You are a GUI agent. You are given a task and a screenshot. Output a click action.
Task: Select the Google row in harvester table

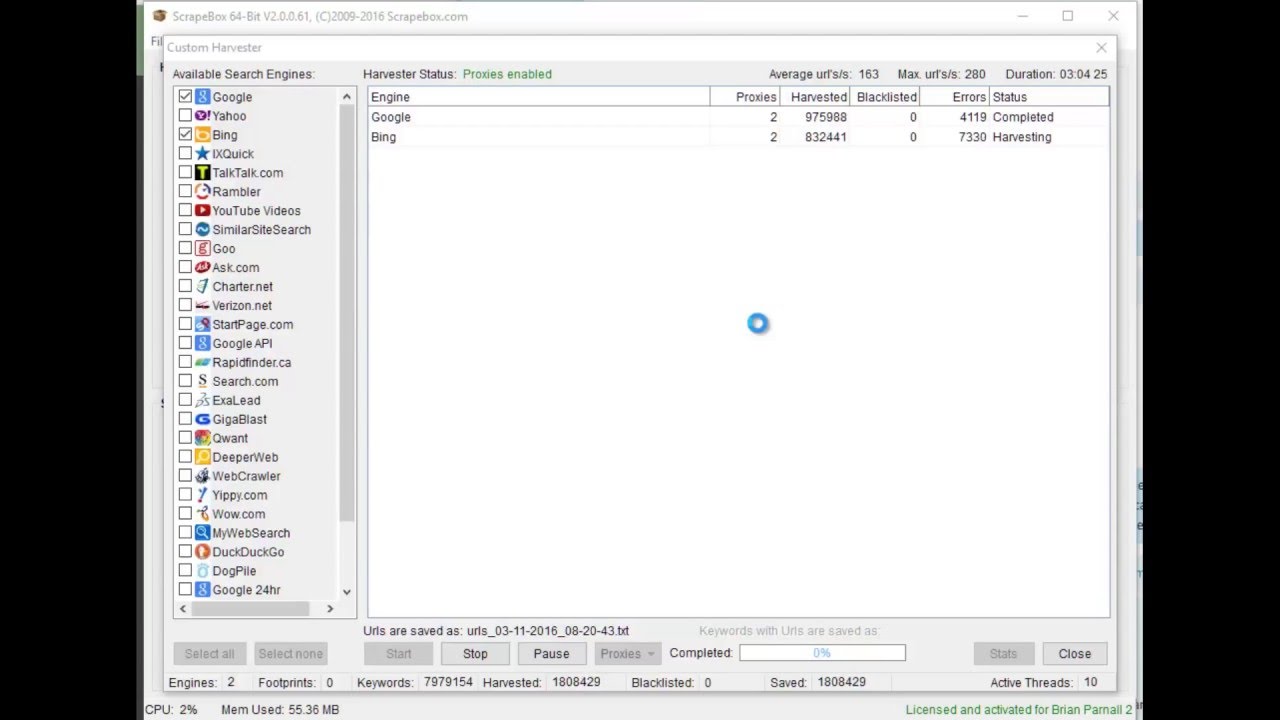pos(739,117)
